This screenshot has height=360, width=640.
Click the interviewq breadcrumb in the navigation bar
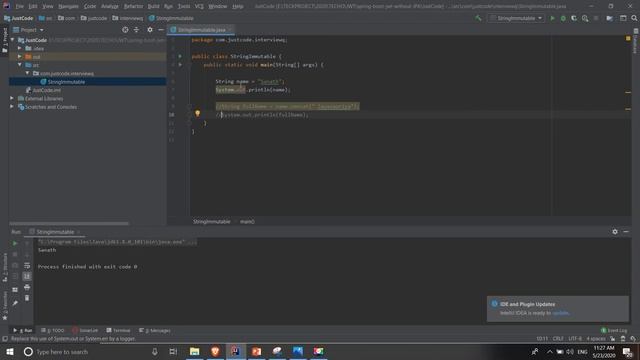128,18
